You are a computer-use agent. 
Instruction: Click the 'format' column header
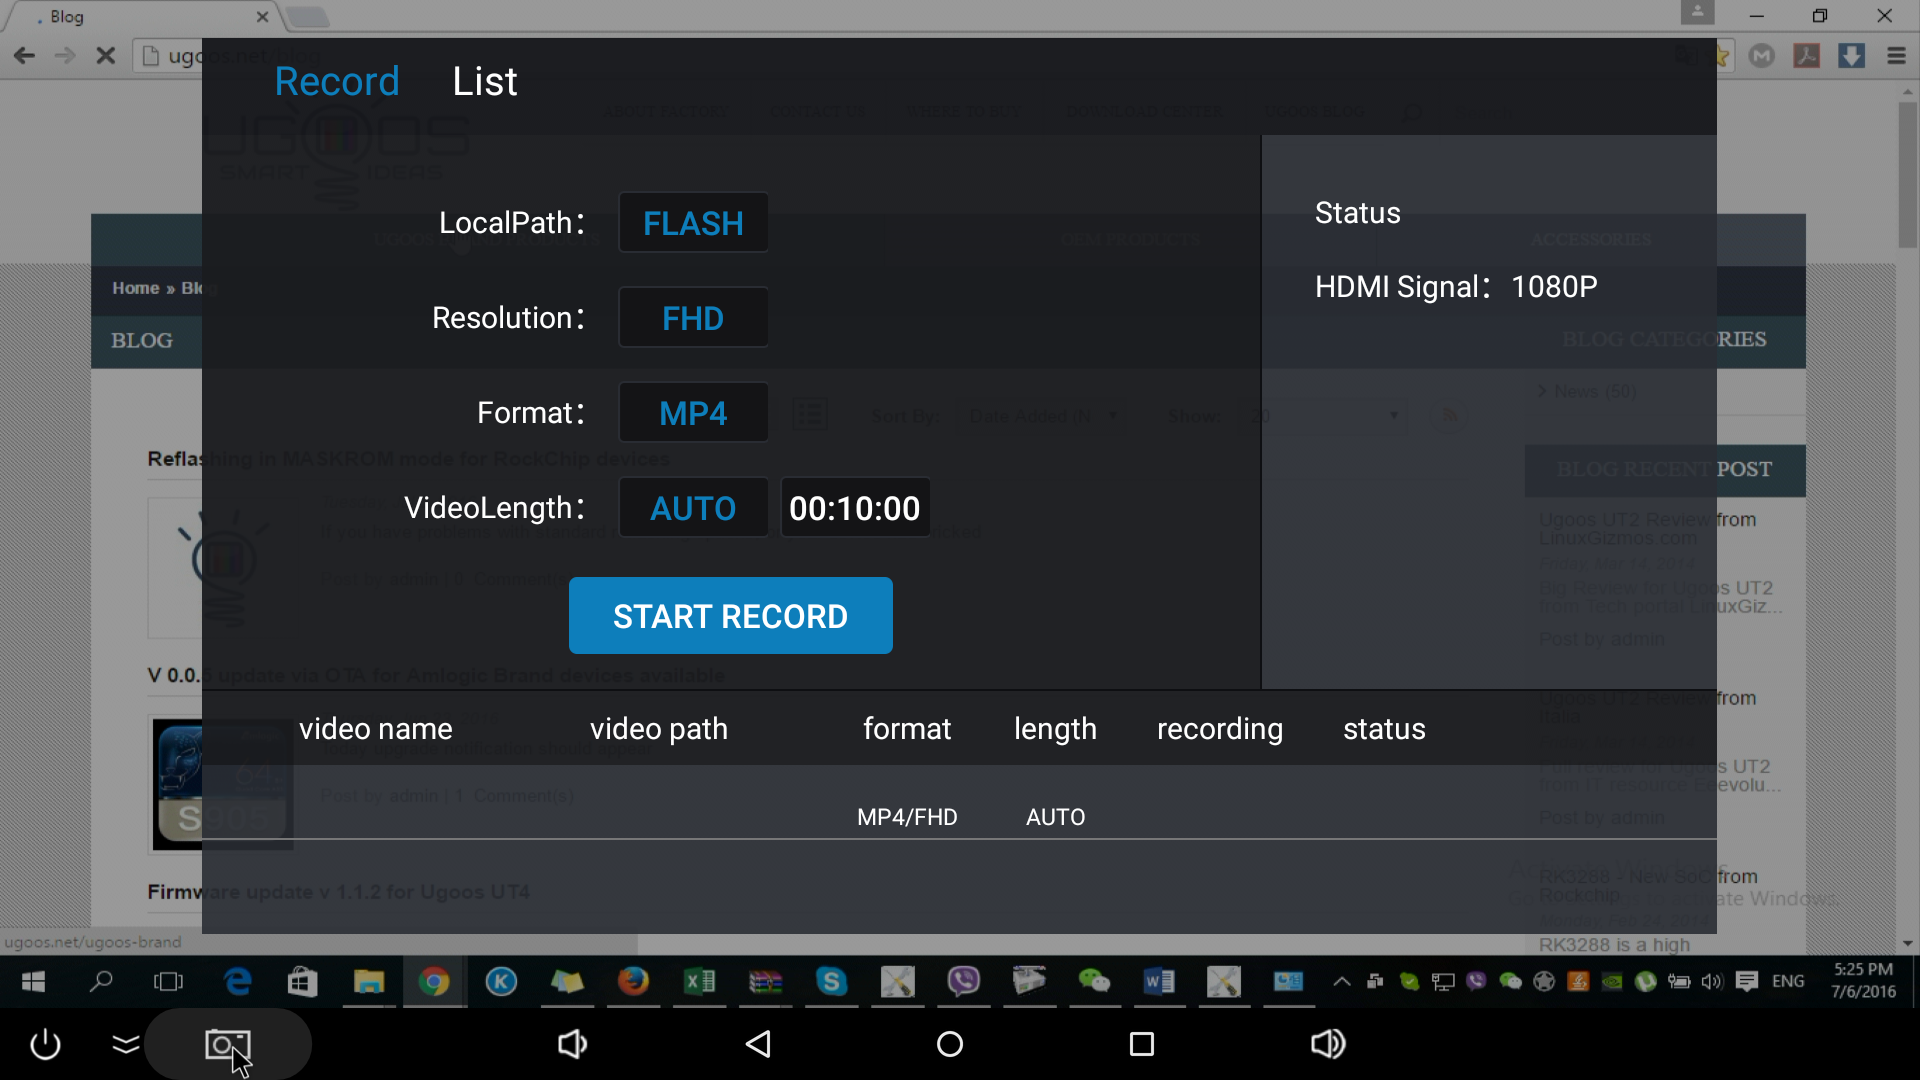907,729
